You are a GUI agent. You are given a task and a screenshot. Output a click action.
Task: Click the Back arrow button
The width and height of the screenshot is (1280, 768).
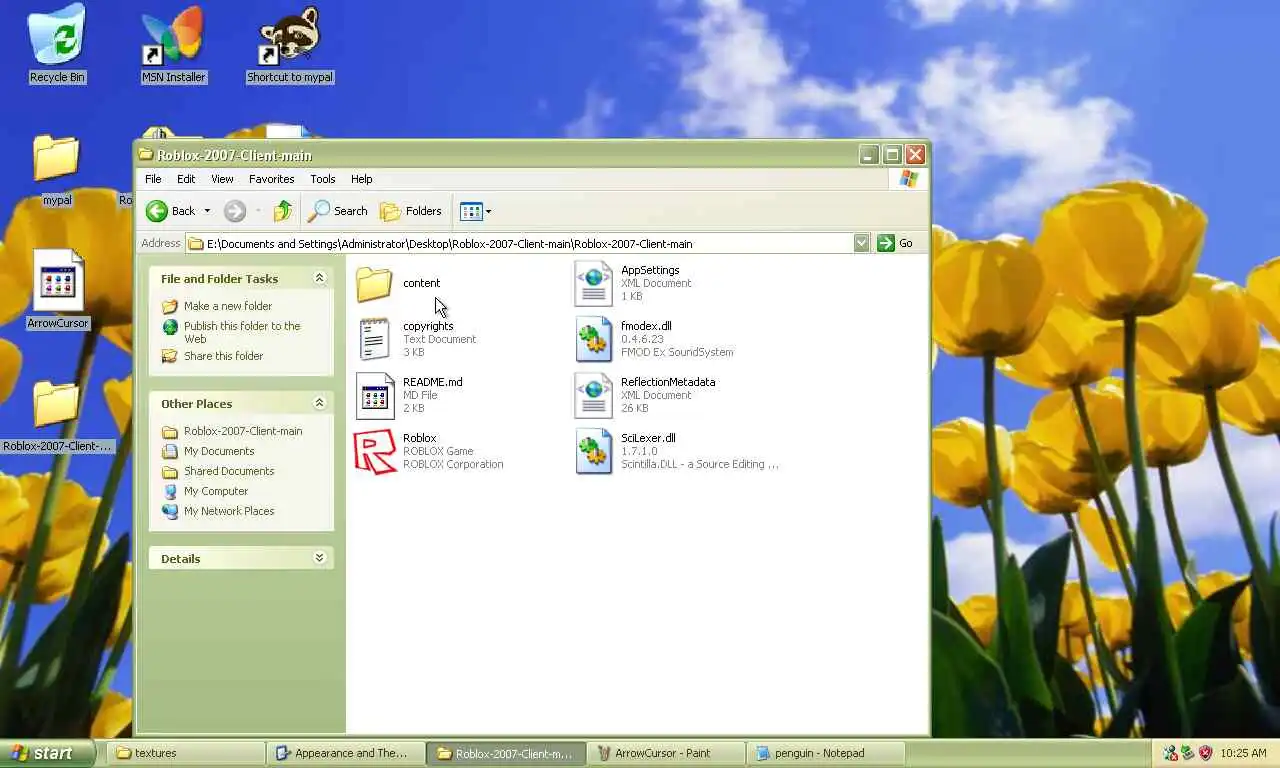click(x=171, y=211)
